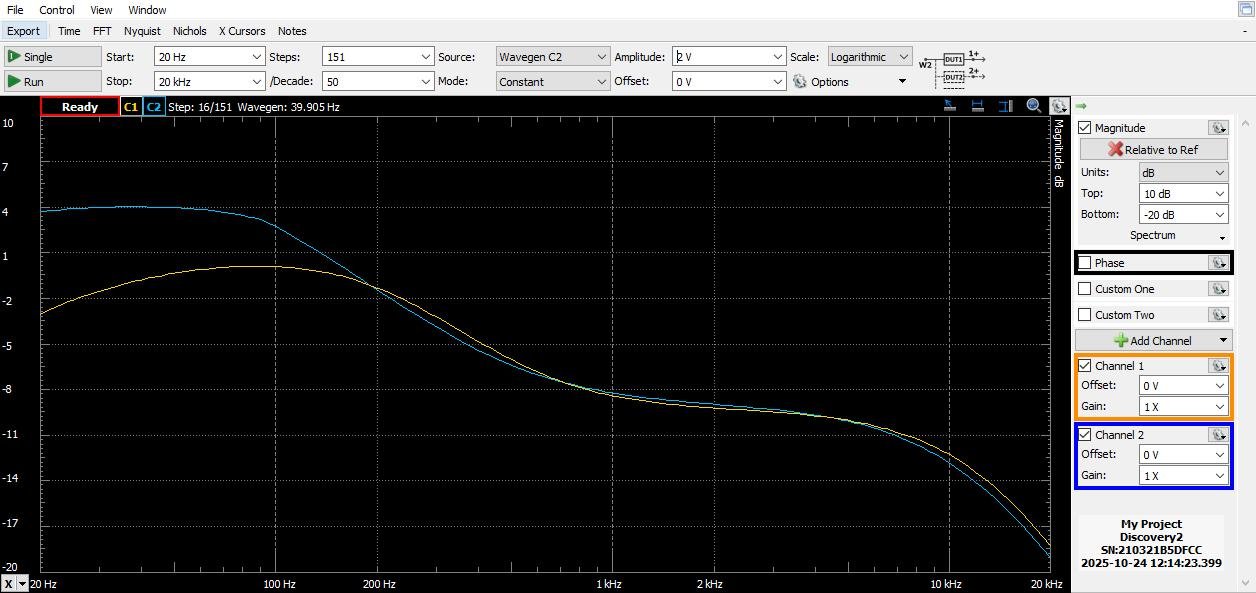Open the Control menu
Image resolution: width=1256 pixels, height=593 pixels.
click(x=57, y=10)
